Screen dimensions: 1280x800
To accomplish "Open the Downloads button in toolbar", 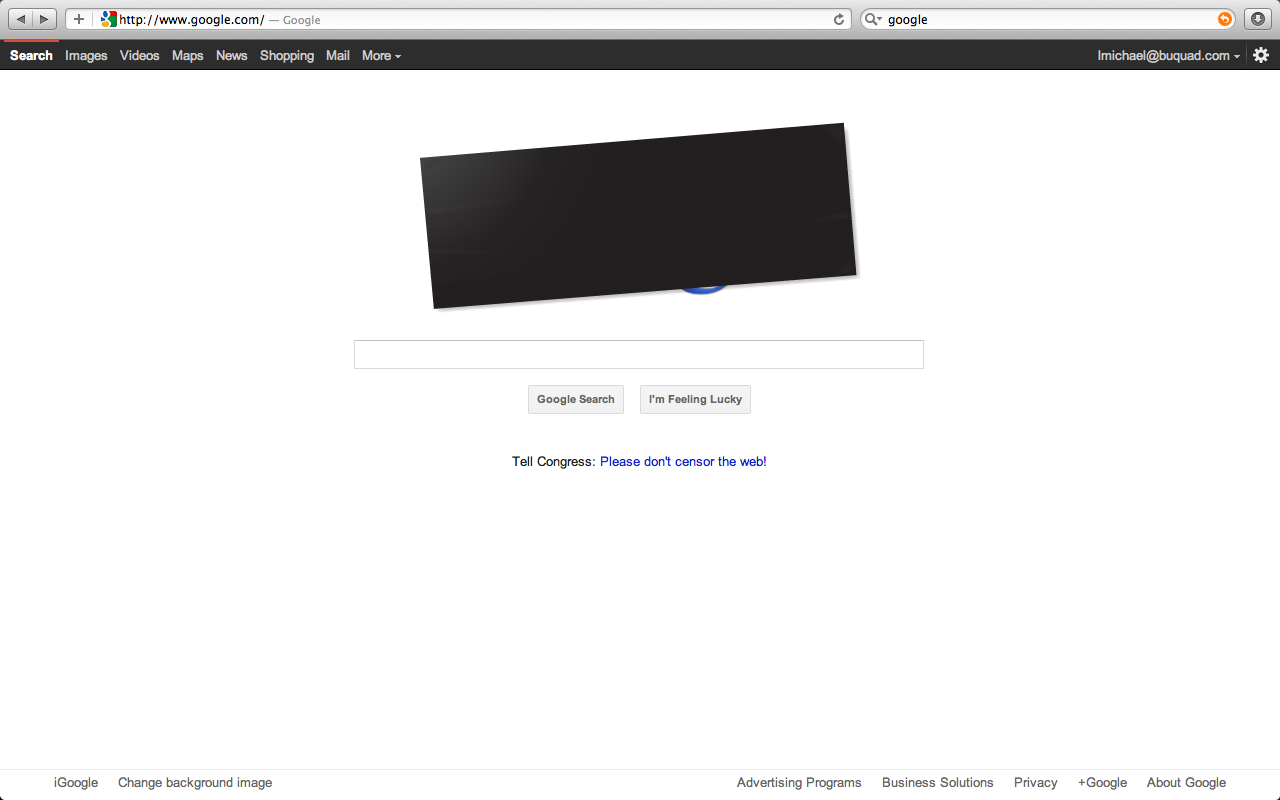I will 1258,19.
